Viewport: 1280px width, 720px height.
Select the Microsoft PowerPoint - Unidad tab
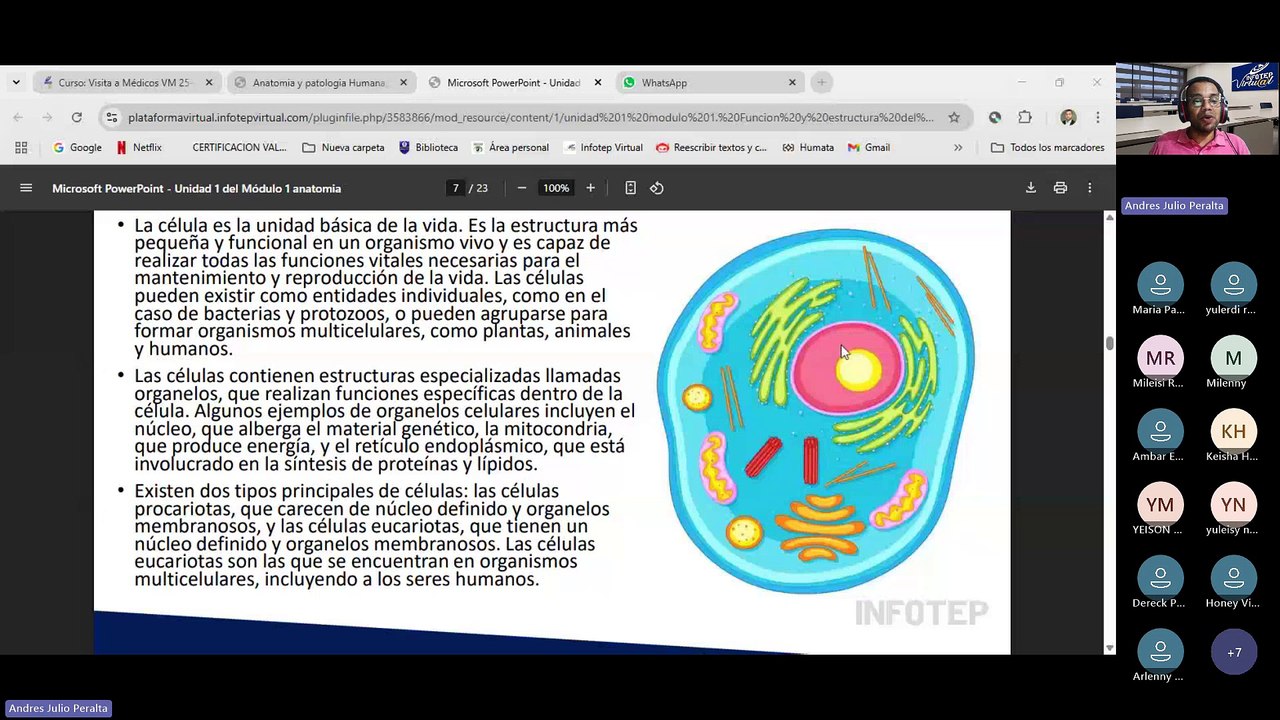tap(515, 83)
